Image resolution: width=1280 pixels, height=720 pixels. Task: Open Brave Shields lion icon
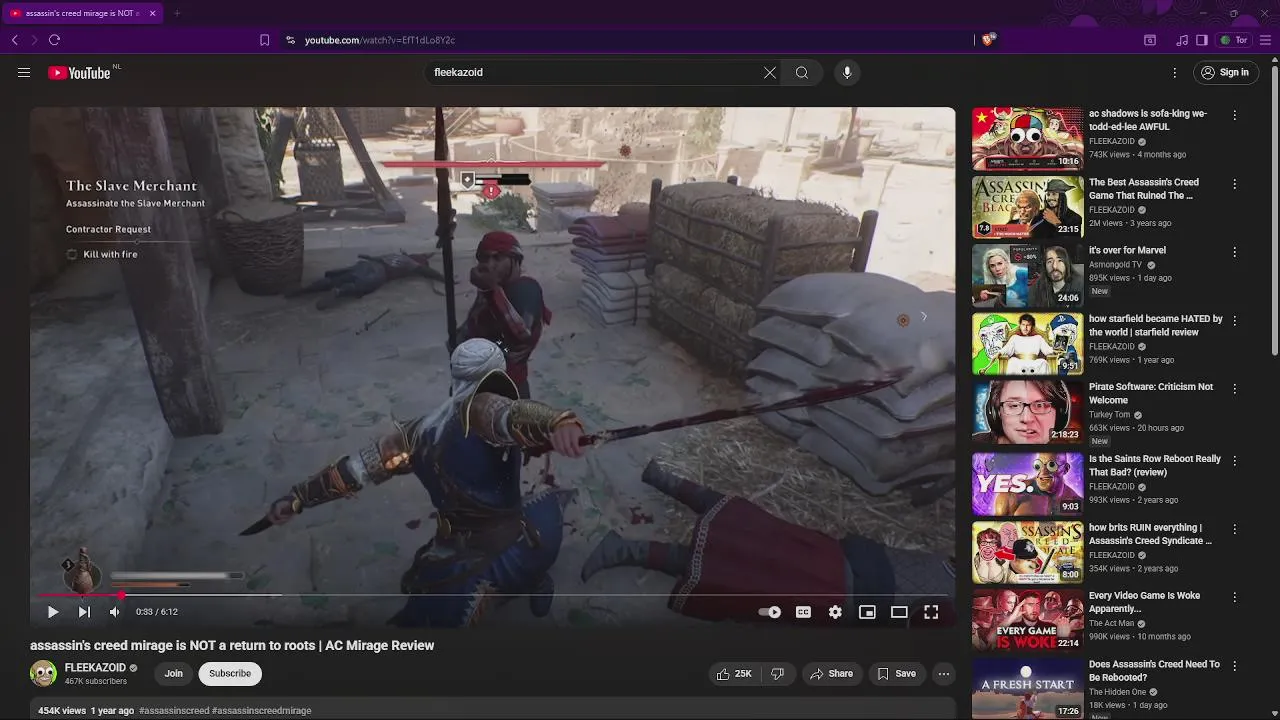[988, 40]
